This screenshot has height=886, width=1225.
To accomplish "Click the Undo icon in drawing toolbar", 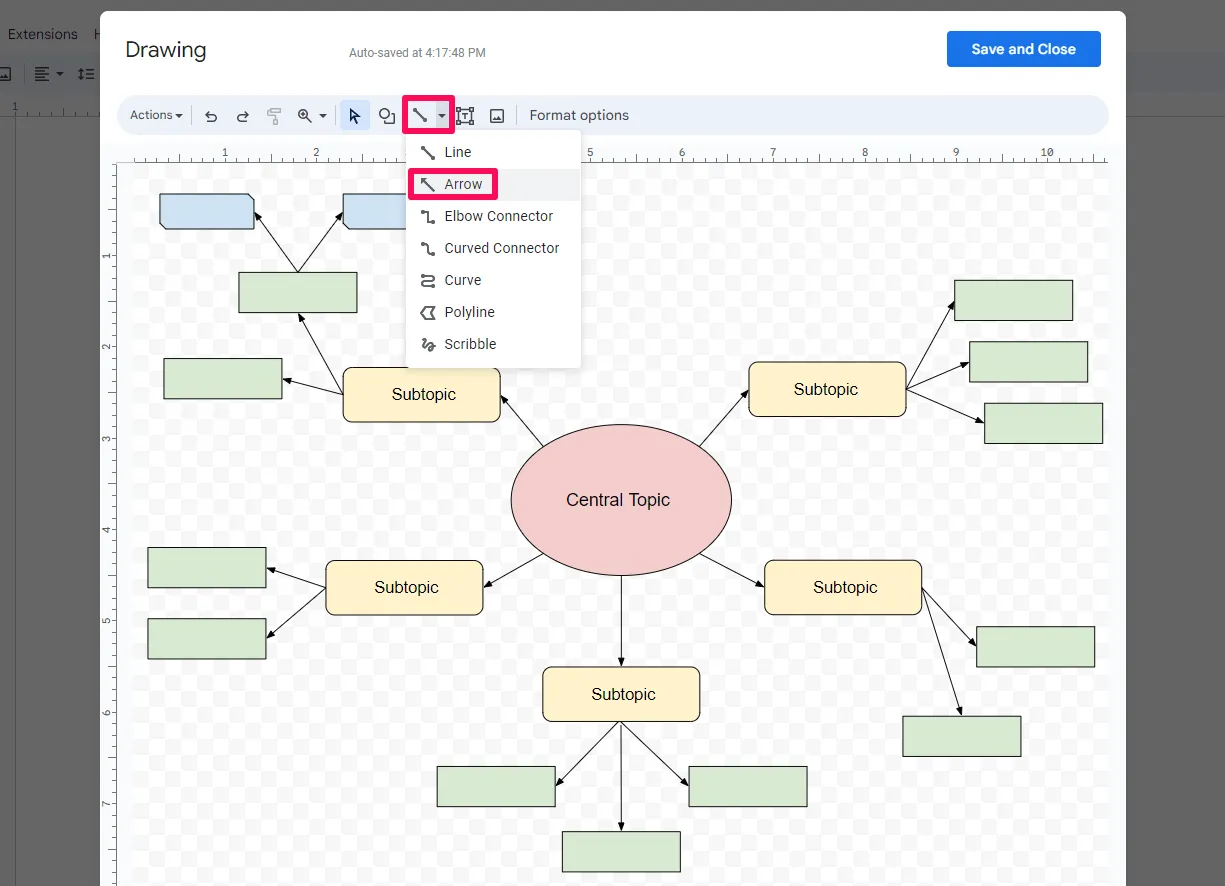I will pyautogui.click(x=211, y=116).
